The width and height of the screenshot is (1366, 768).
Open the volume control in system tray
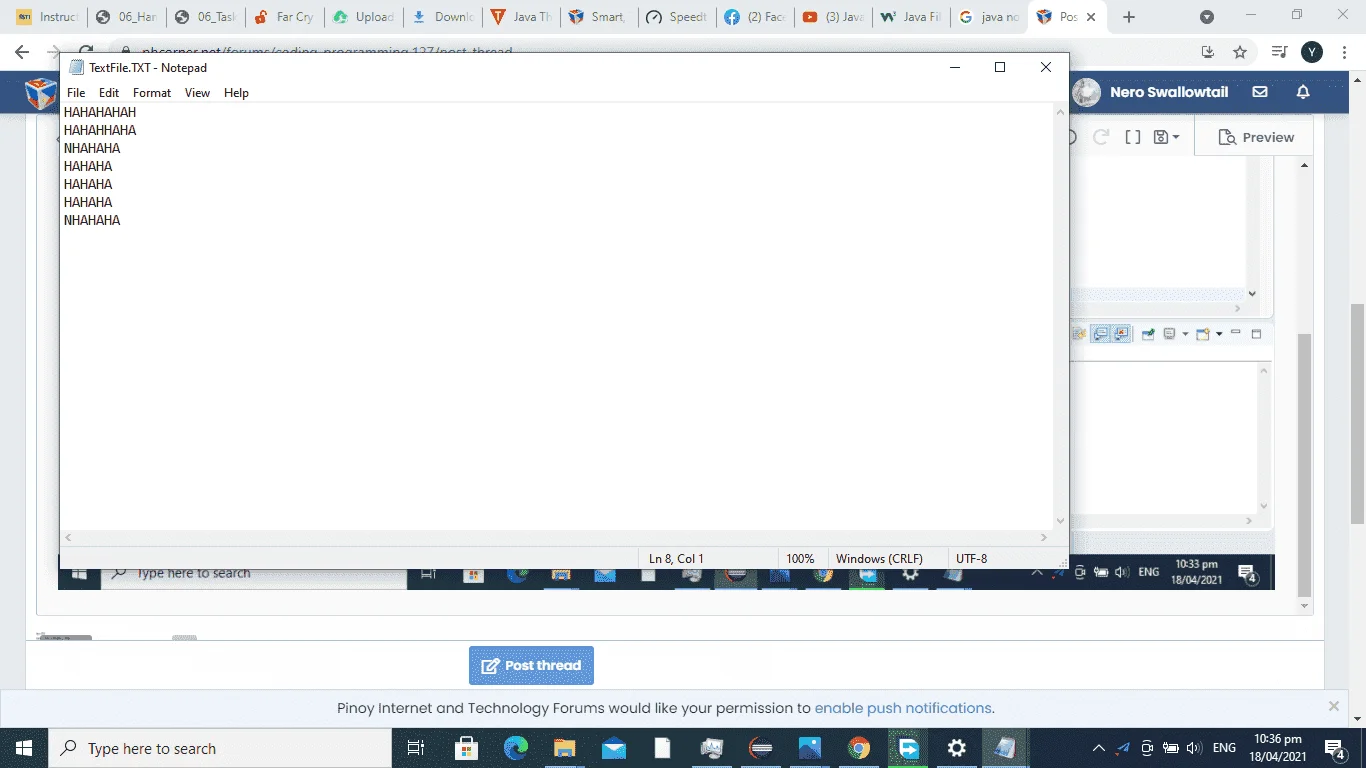[1194, 748]
